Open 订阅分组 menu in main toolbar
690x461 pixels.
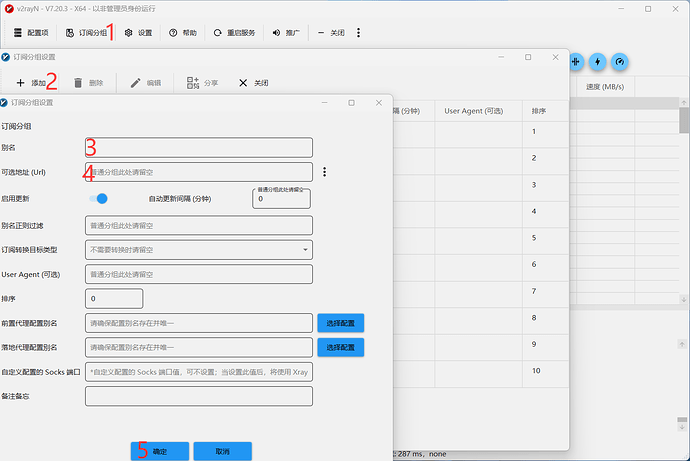click(87, 33)
